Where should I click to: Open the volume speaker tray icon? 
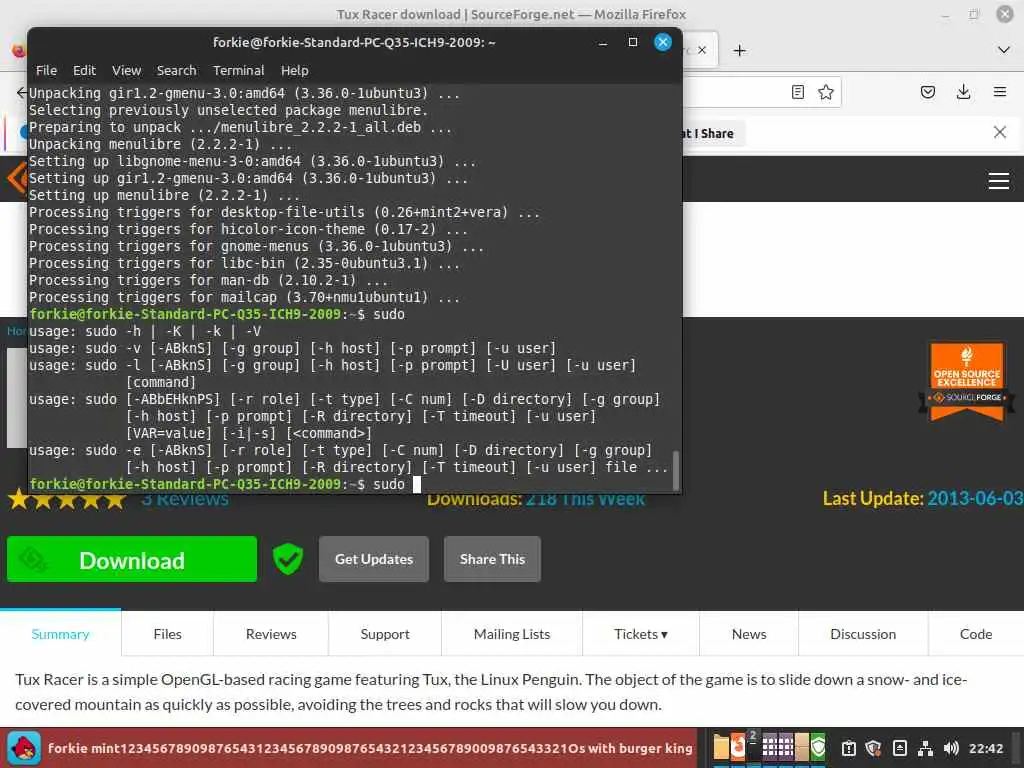coord(951,748)
